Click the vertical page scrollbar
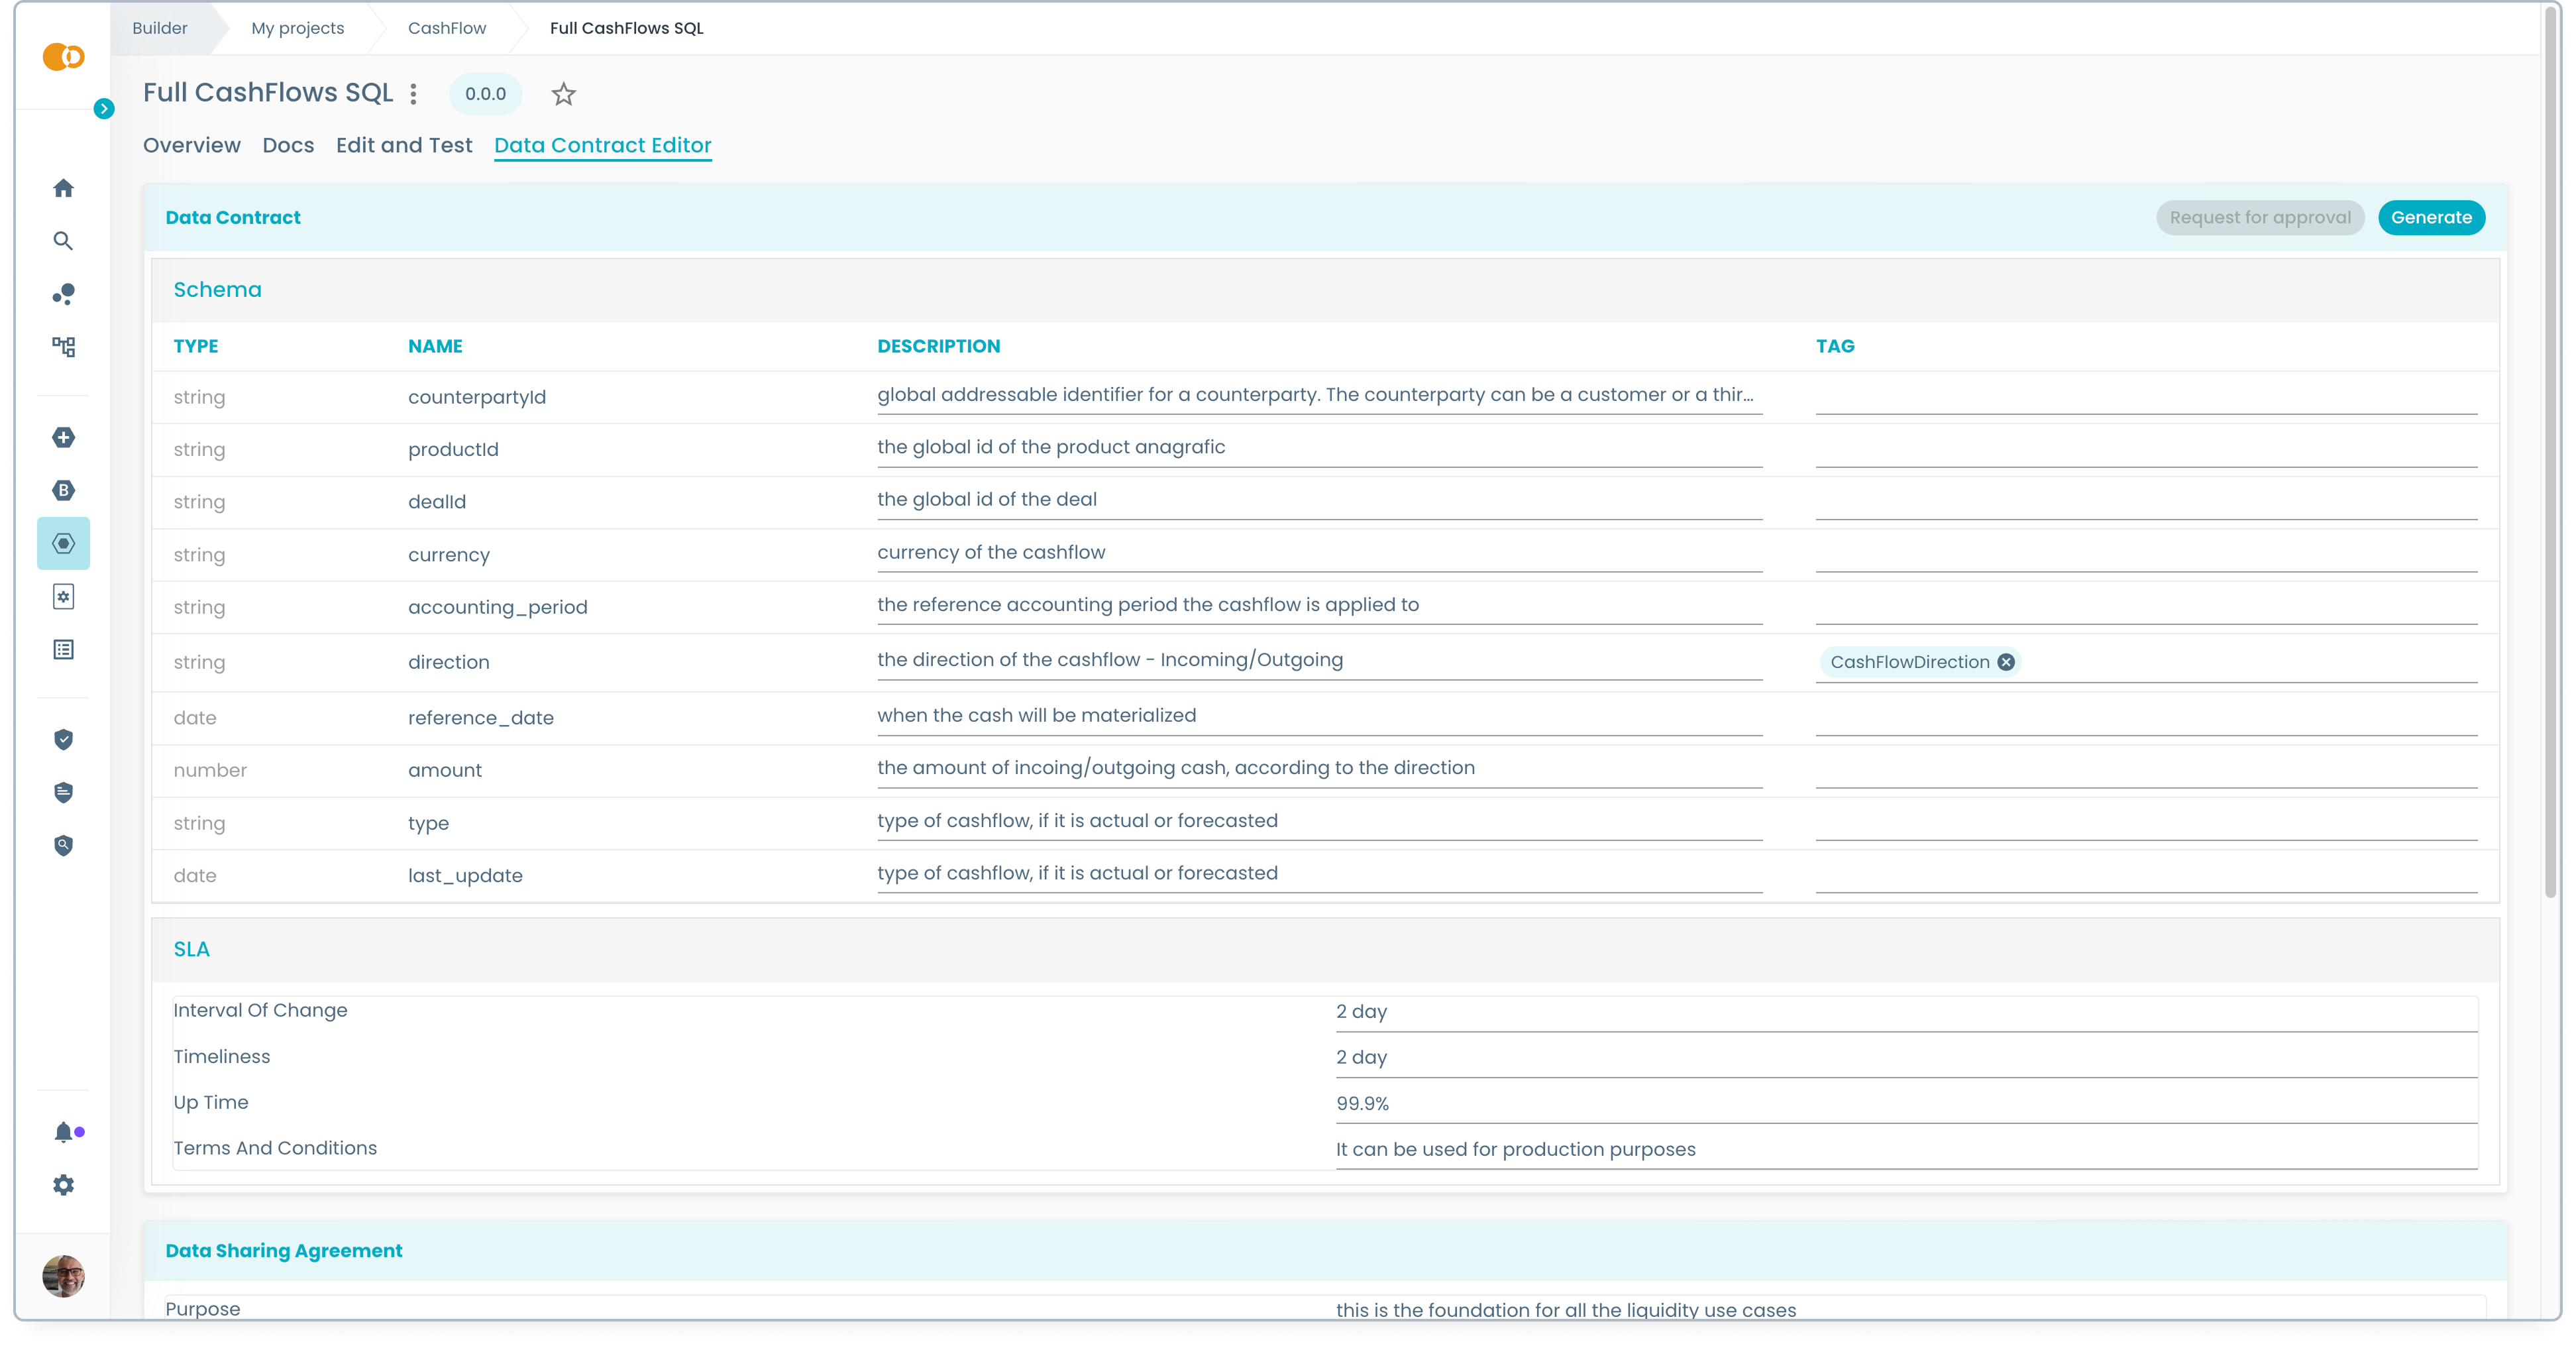2576x1348 pixels. [2550, 450]
